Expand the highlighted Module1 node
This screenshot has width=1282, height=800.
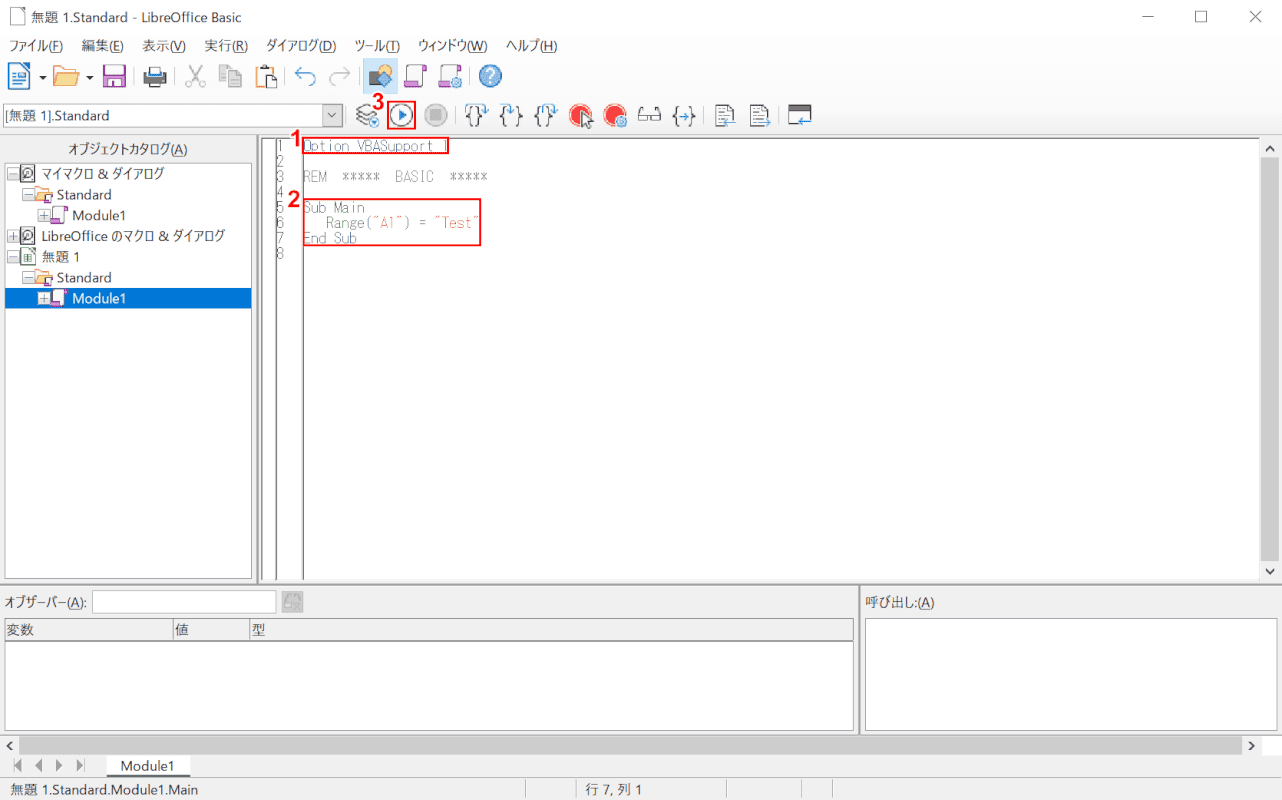(43, 298)
